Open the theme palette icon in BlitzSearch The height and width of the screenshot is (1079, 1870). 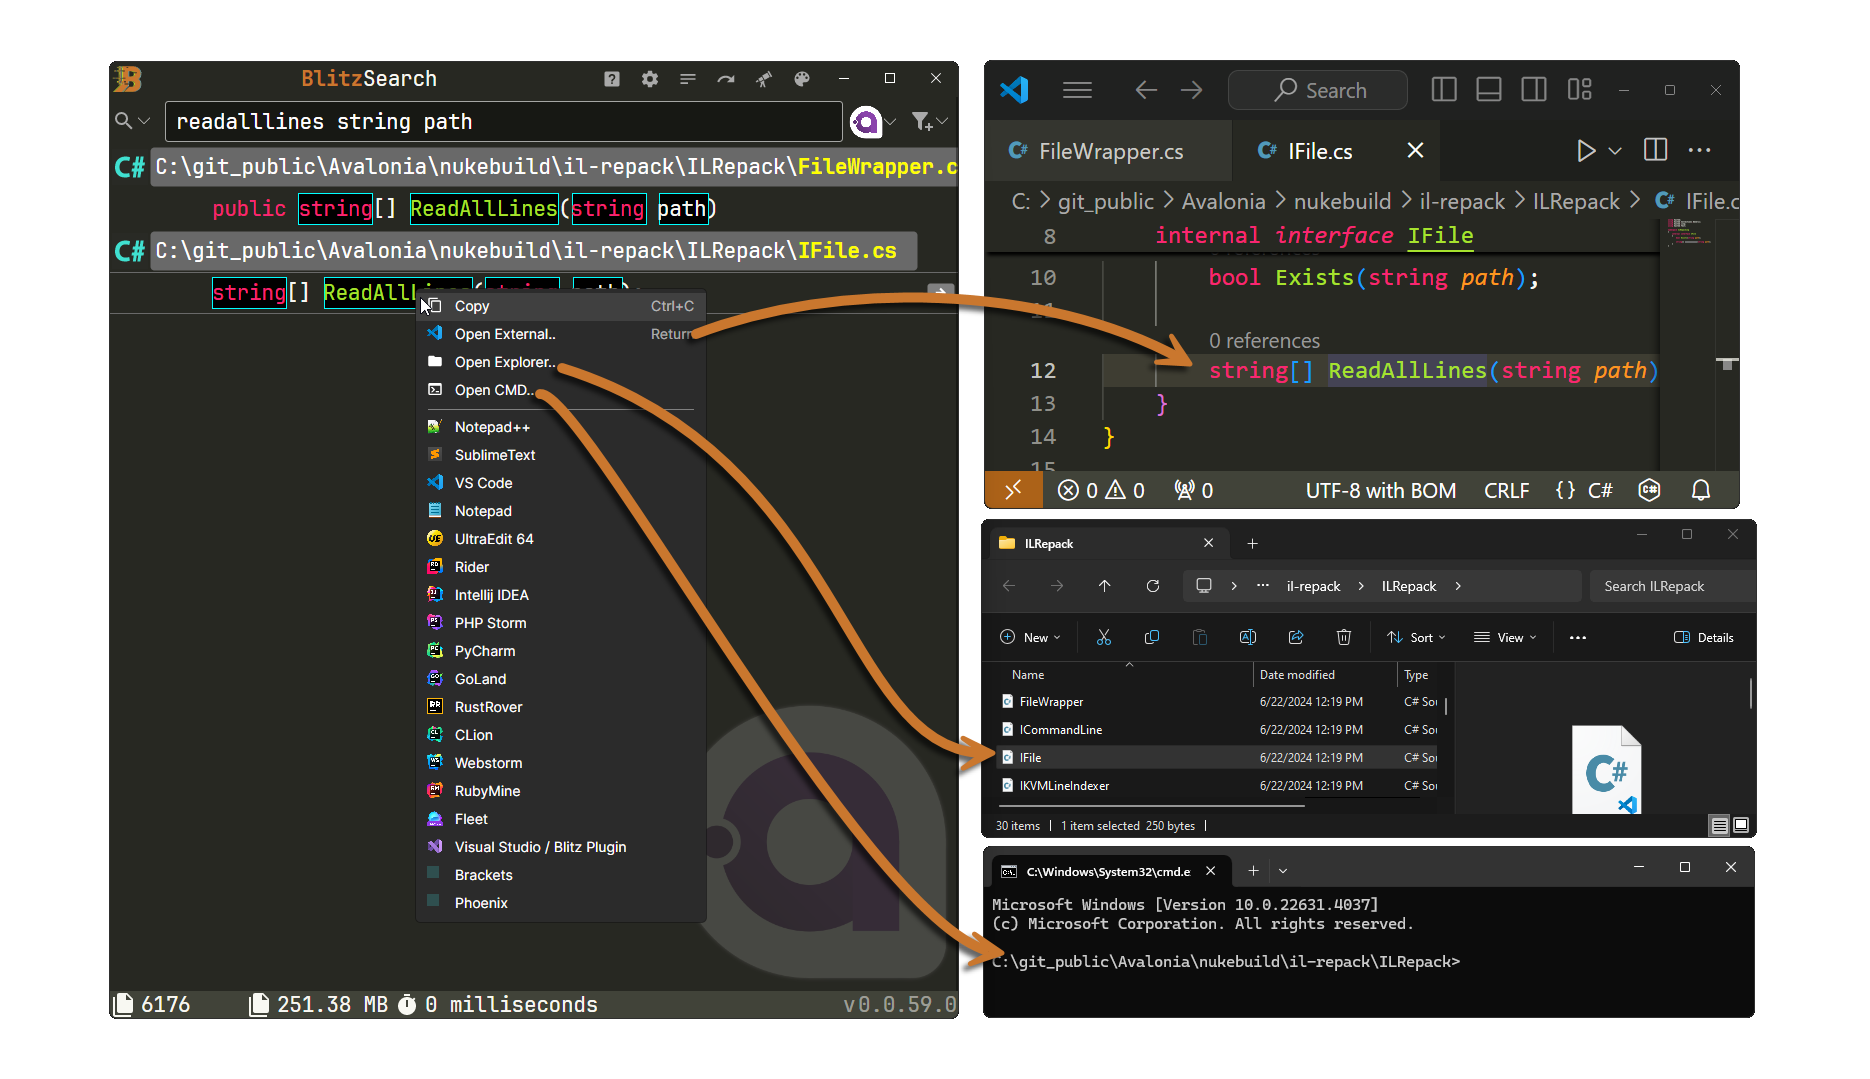802,79
